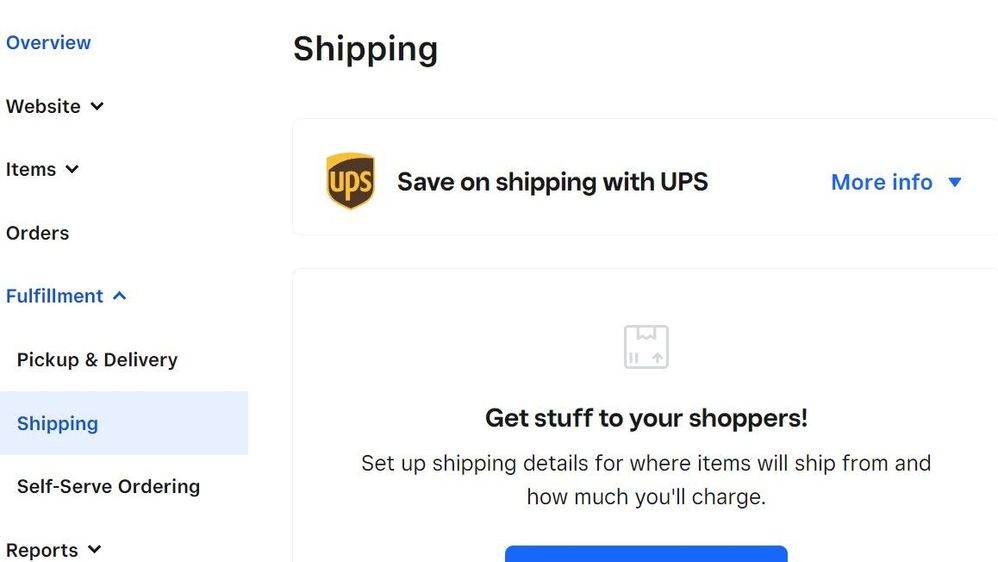Click the Get stuff to your shoppers heading

click(x=646, y=417)
